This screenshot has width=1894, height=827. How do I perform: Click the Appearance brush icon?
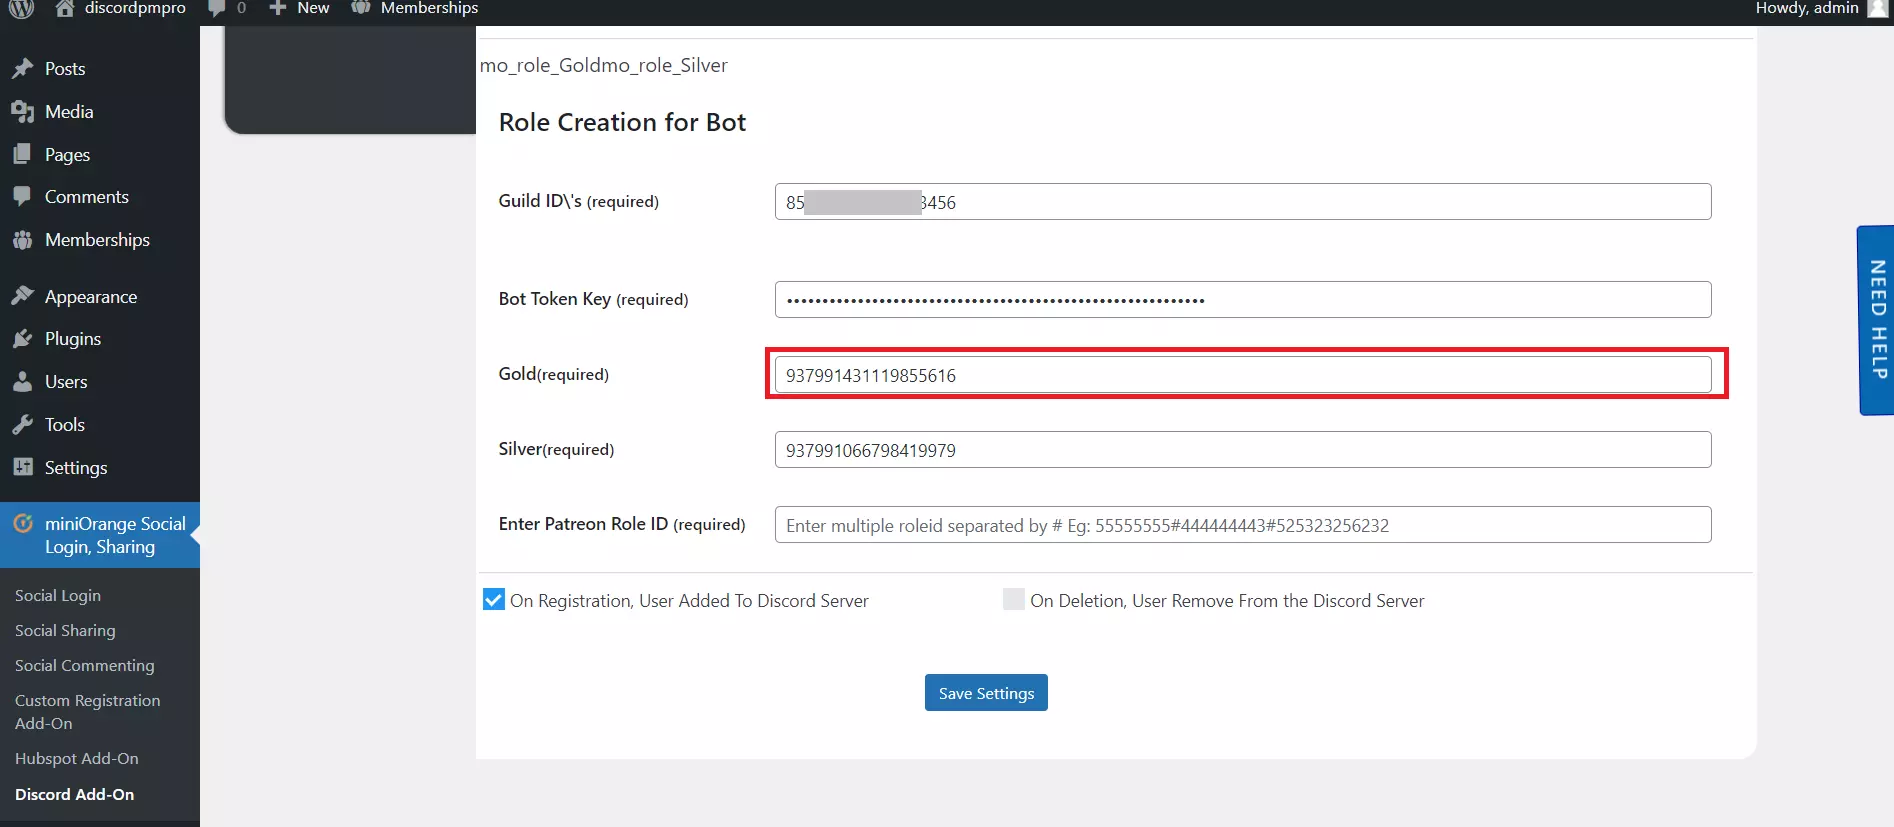point(23,296)
